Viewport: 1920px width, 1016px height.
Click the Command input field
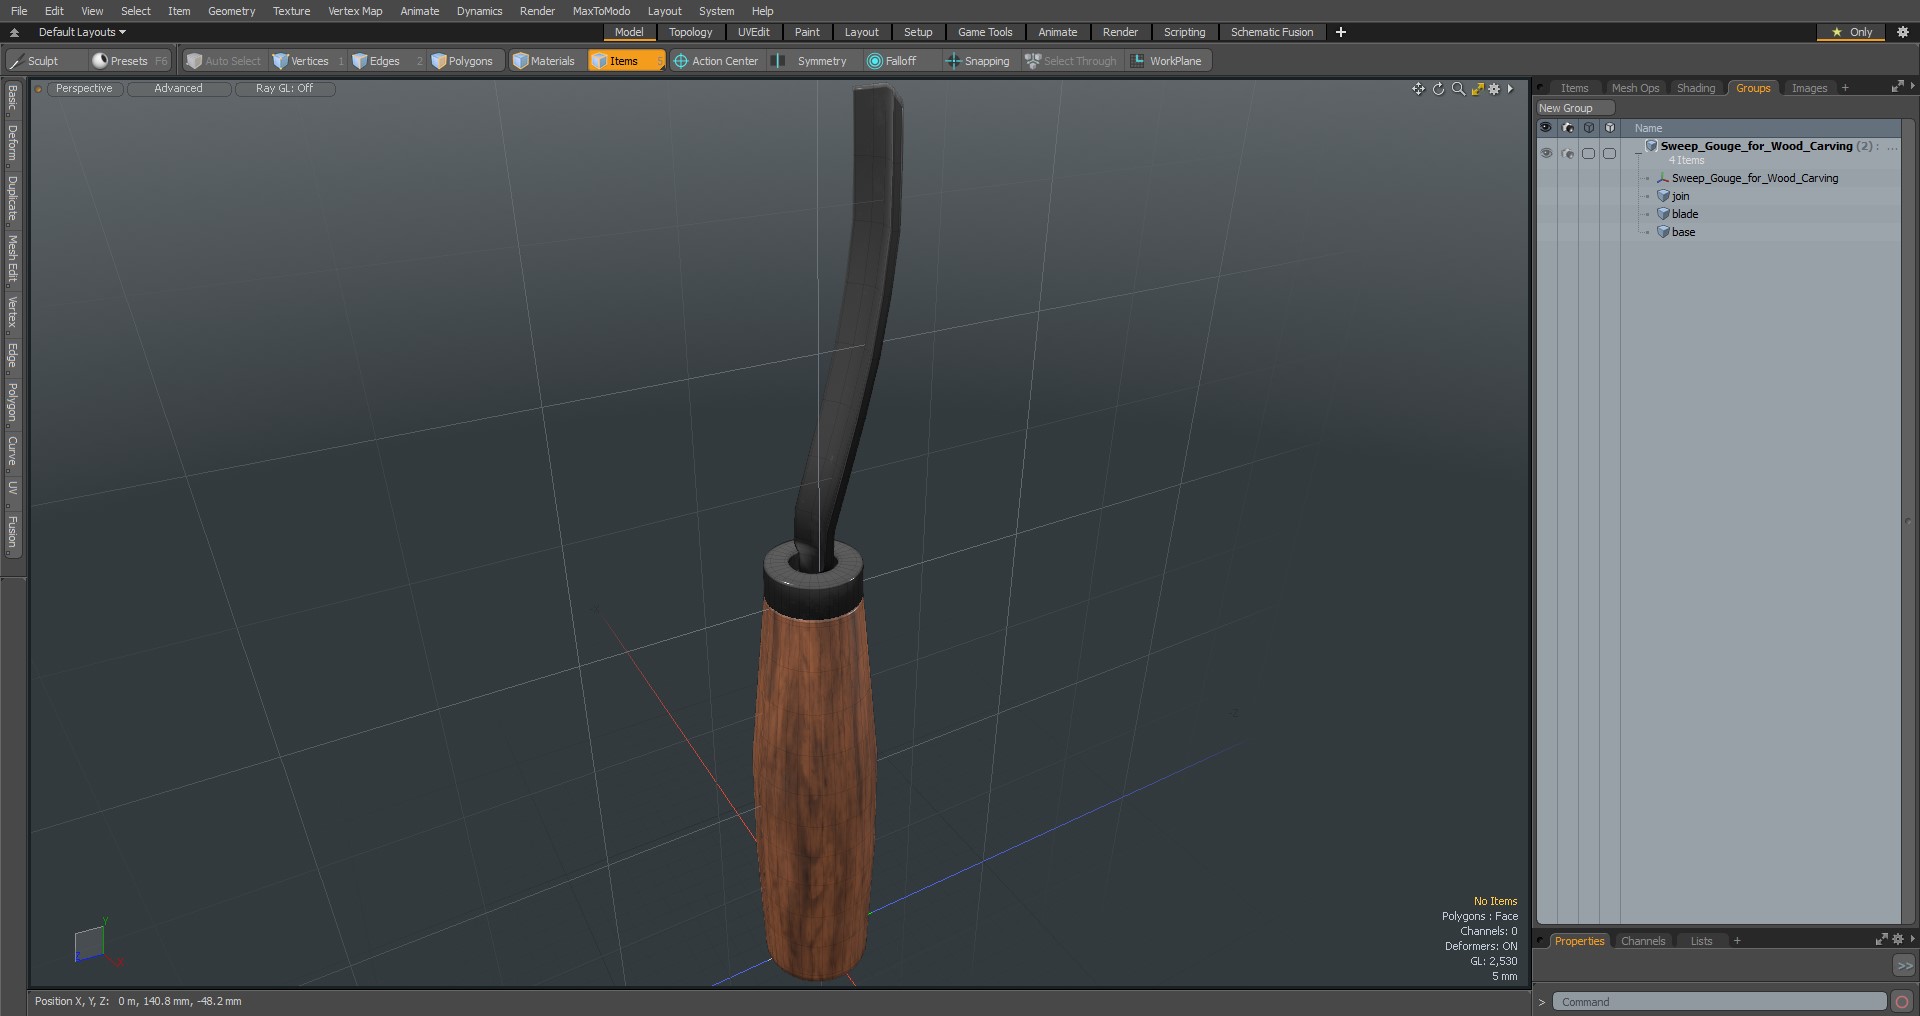pos(1720,1002)
